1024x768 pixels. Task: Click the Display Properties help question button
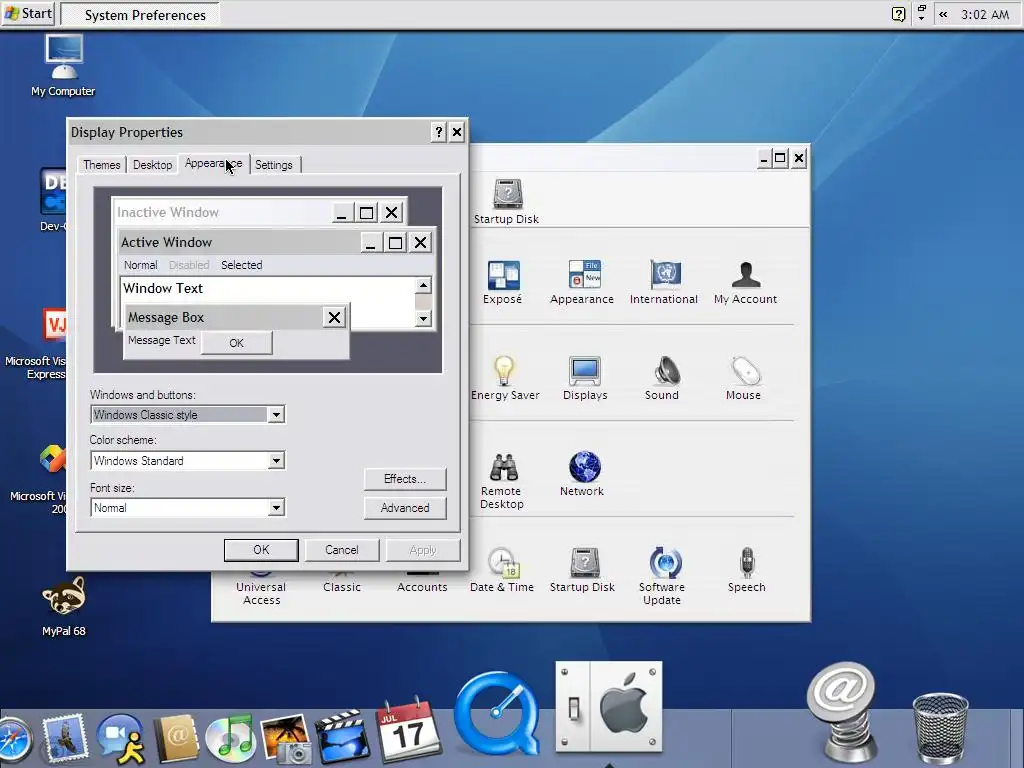click(x=439, y=133)
